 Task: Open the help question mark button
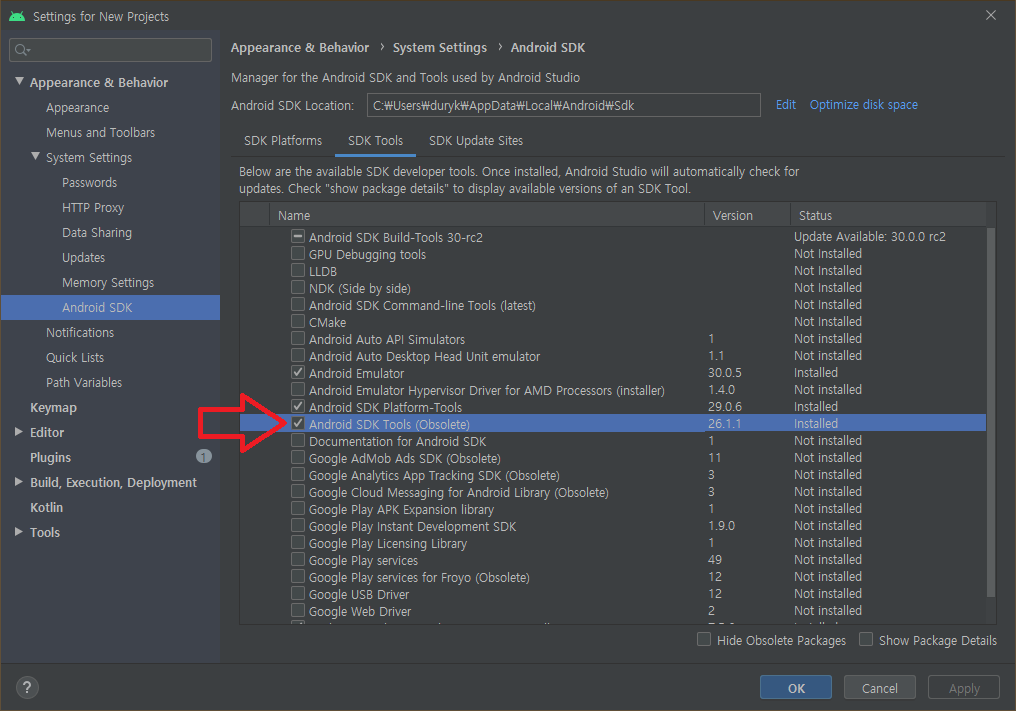point(27,687)
